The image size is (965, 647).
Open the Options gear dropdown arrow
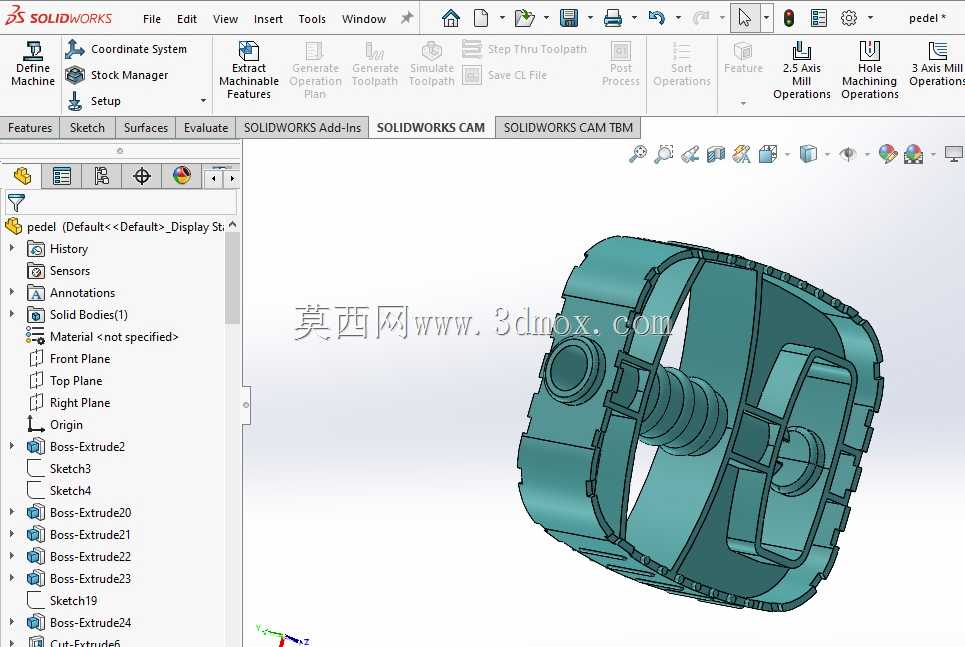[x=870, y=18]
